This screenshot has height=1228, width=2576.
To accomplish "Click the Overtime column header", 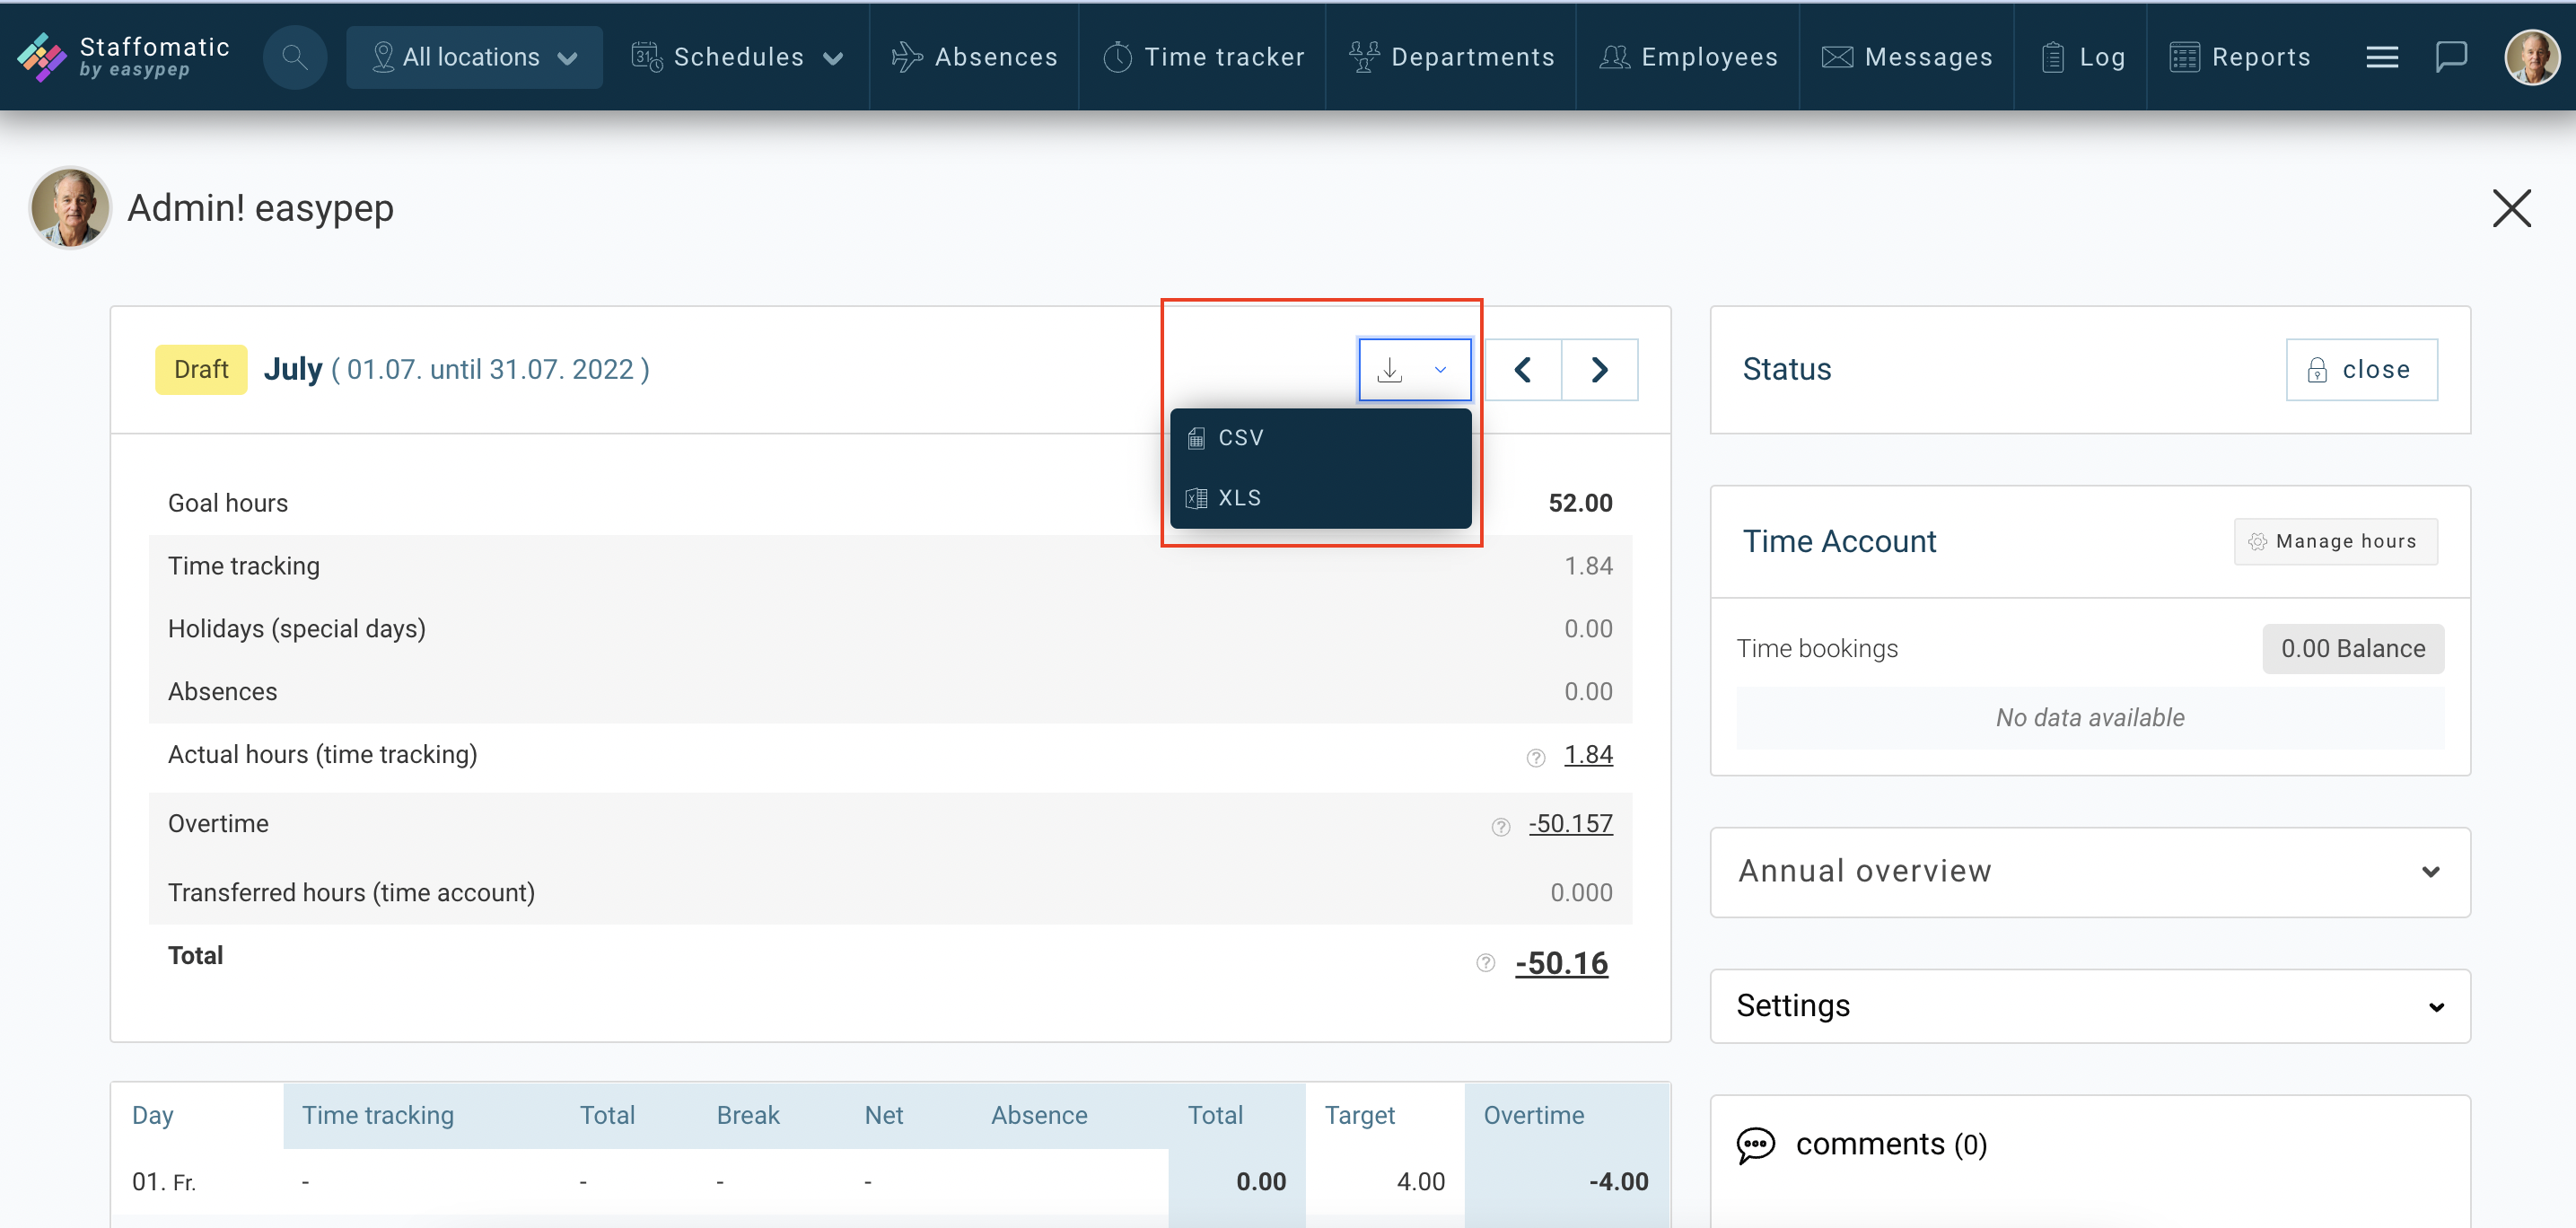I will pos(1533,1114).
